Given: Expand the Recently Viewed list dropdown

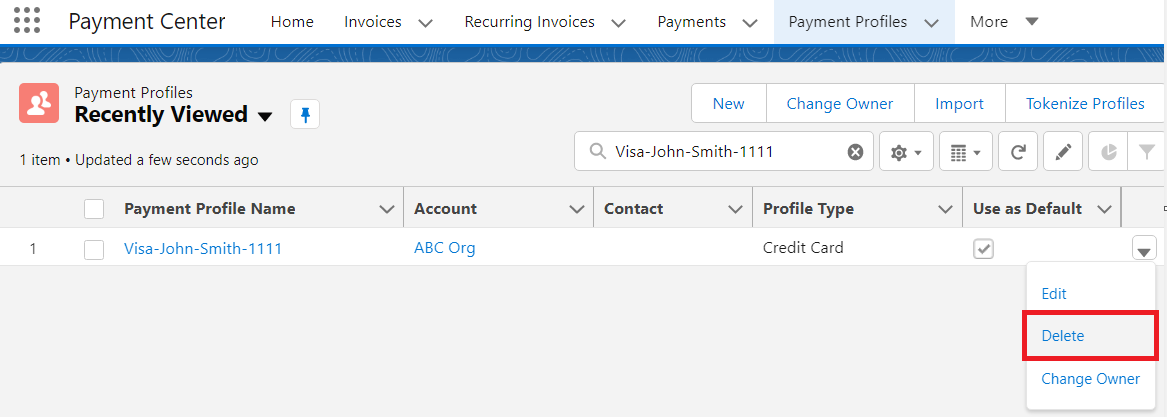Looking at the screenshot, I should 265,116.
